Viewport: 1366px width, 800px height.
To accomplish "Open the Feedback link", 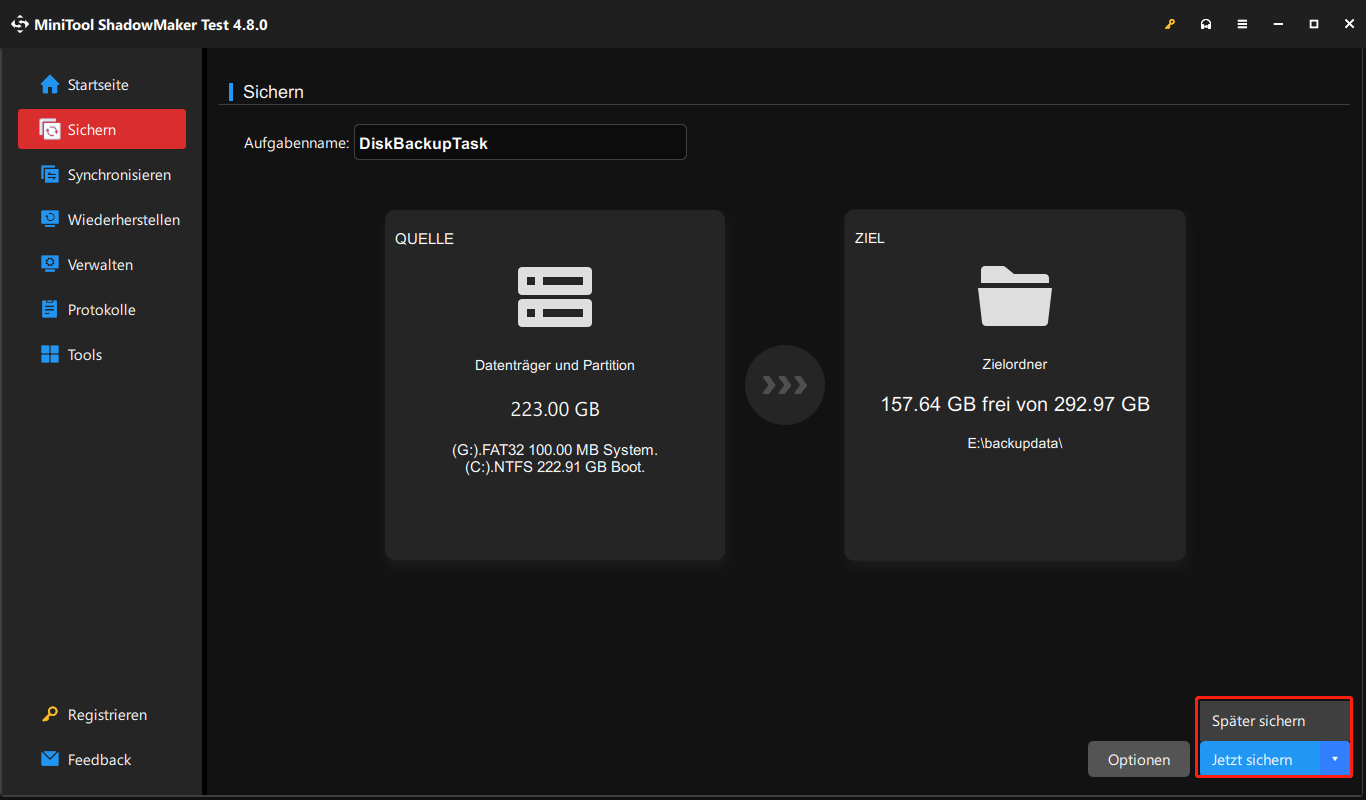I will pyautogui.click(x=99, y=760).
